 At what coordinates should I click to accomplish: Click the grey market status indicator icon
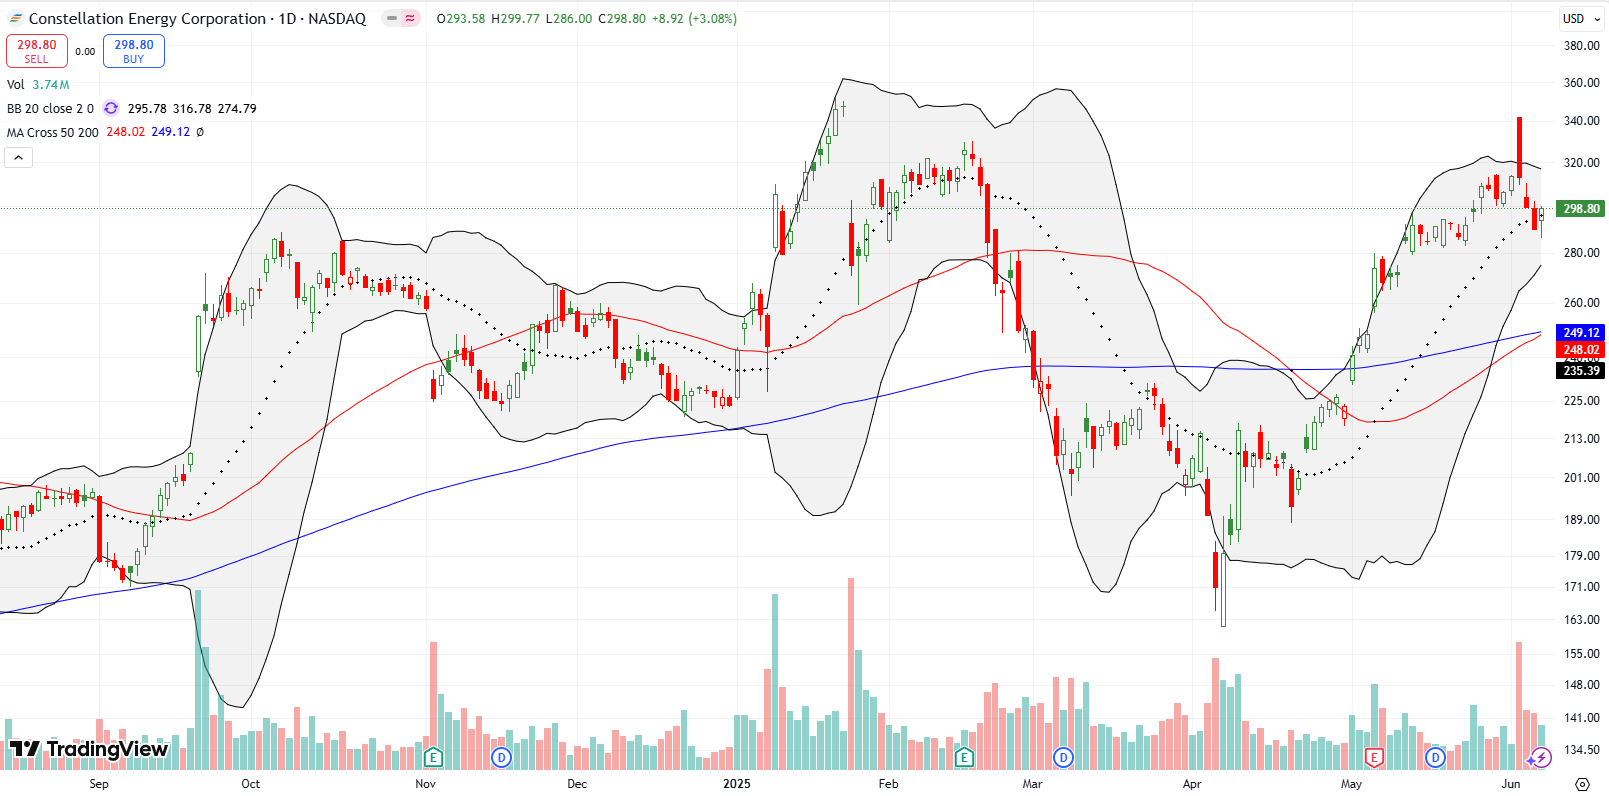pos(392,18)
